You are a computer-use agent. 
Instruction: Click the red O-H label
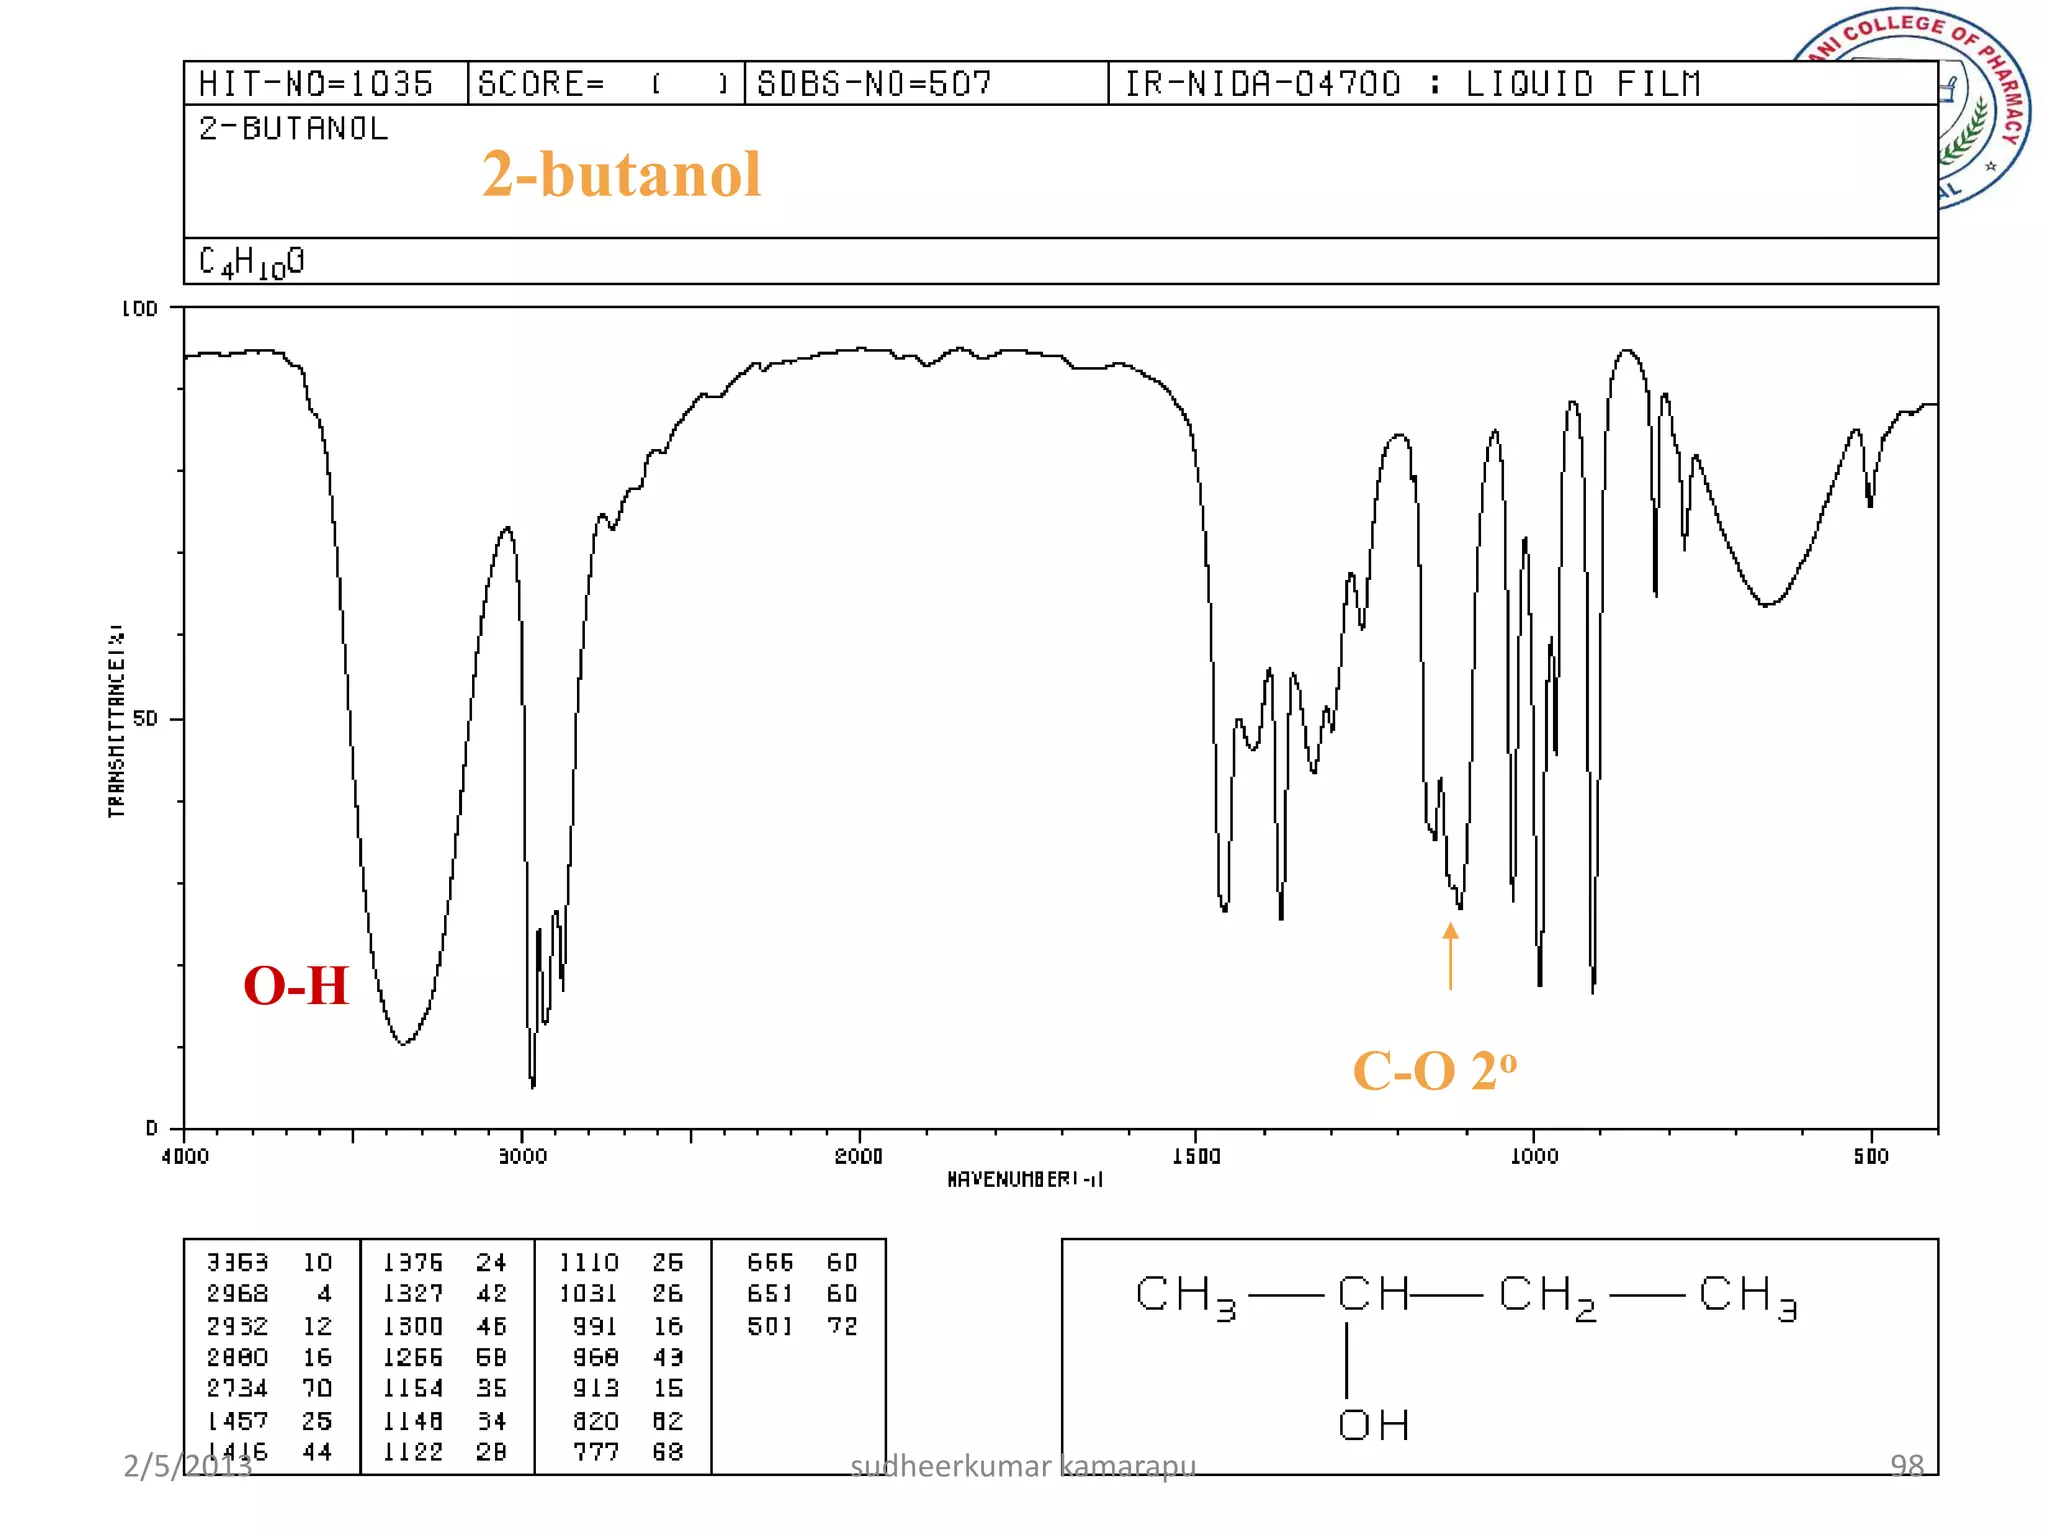(295, 985)
